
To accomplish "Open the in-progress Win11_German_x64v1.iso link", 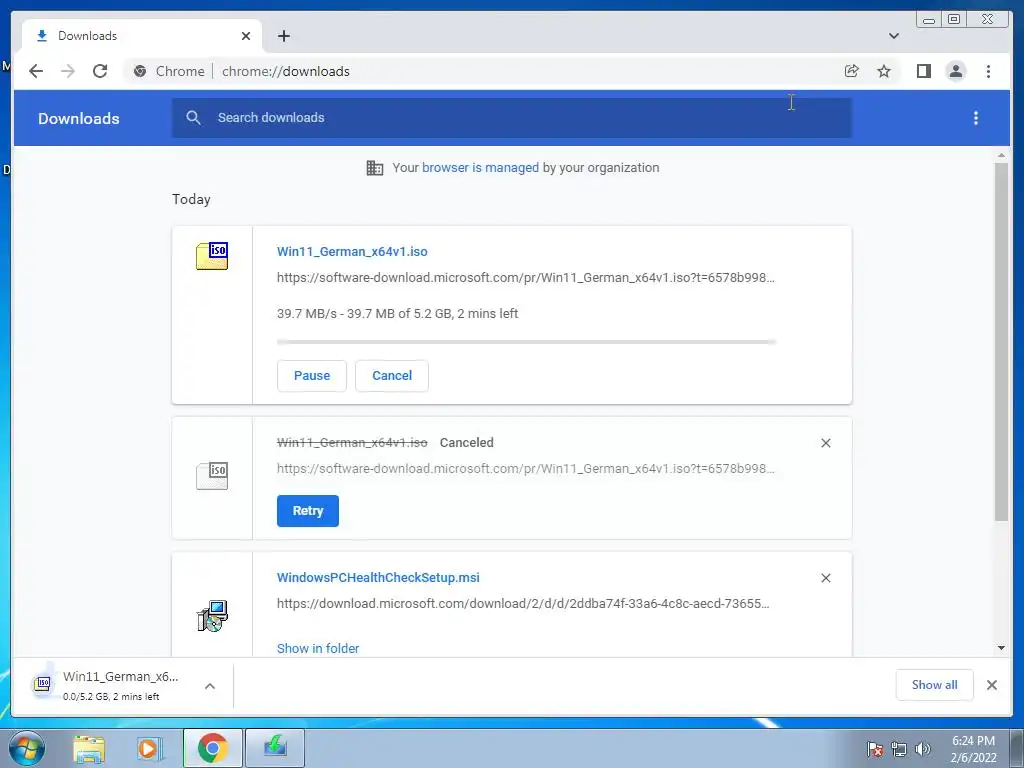I will (352, 251).
